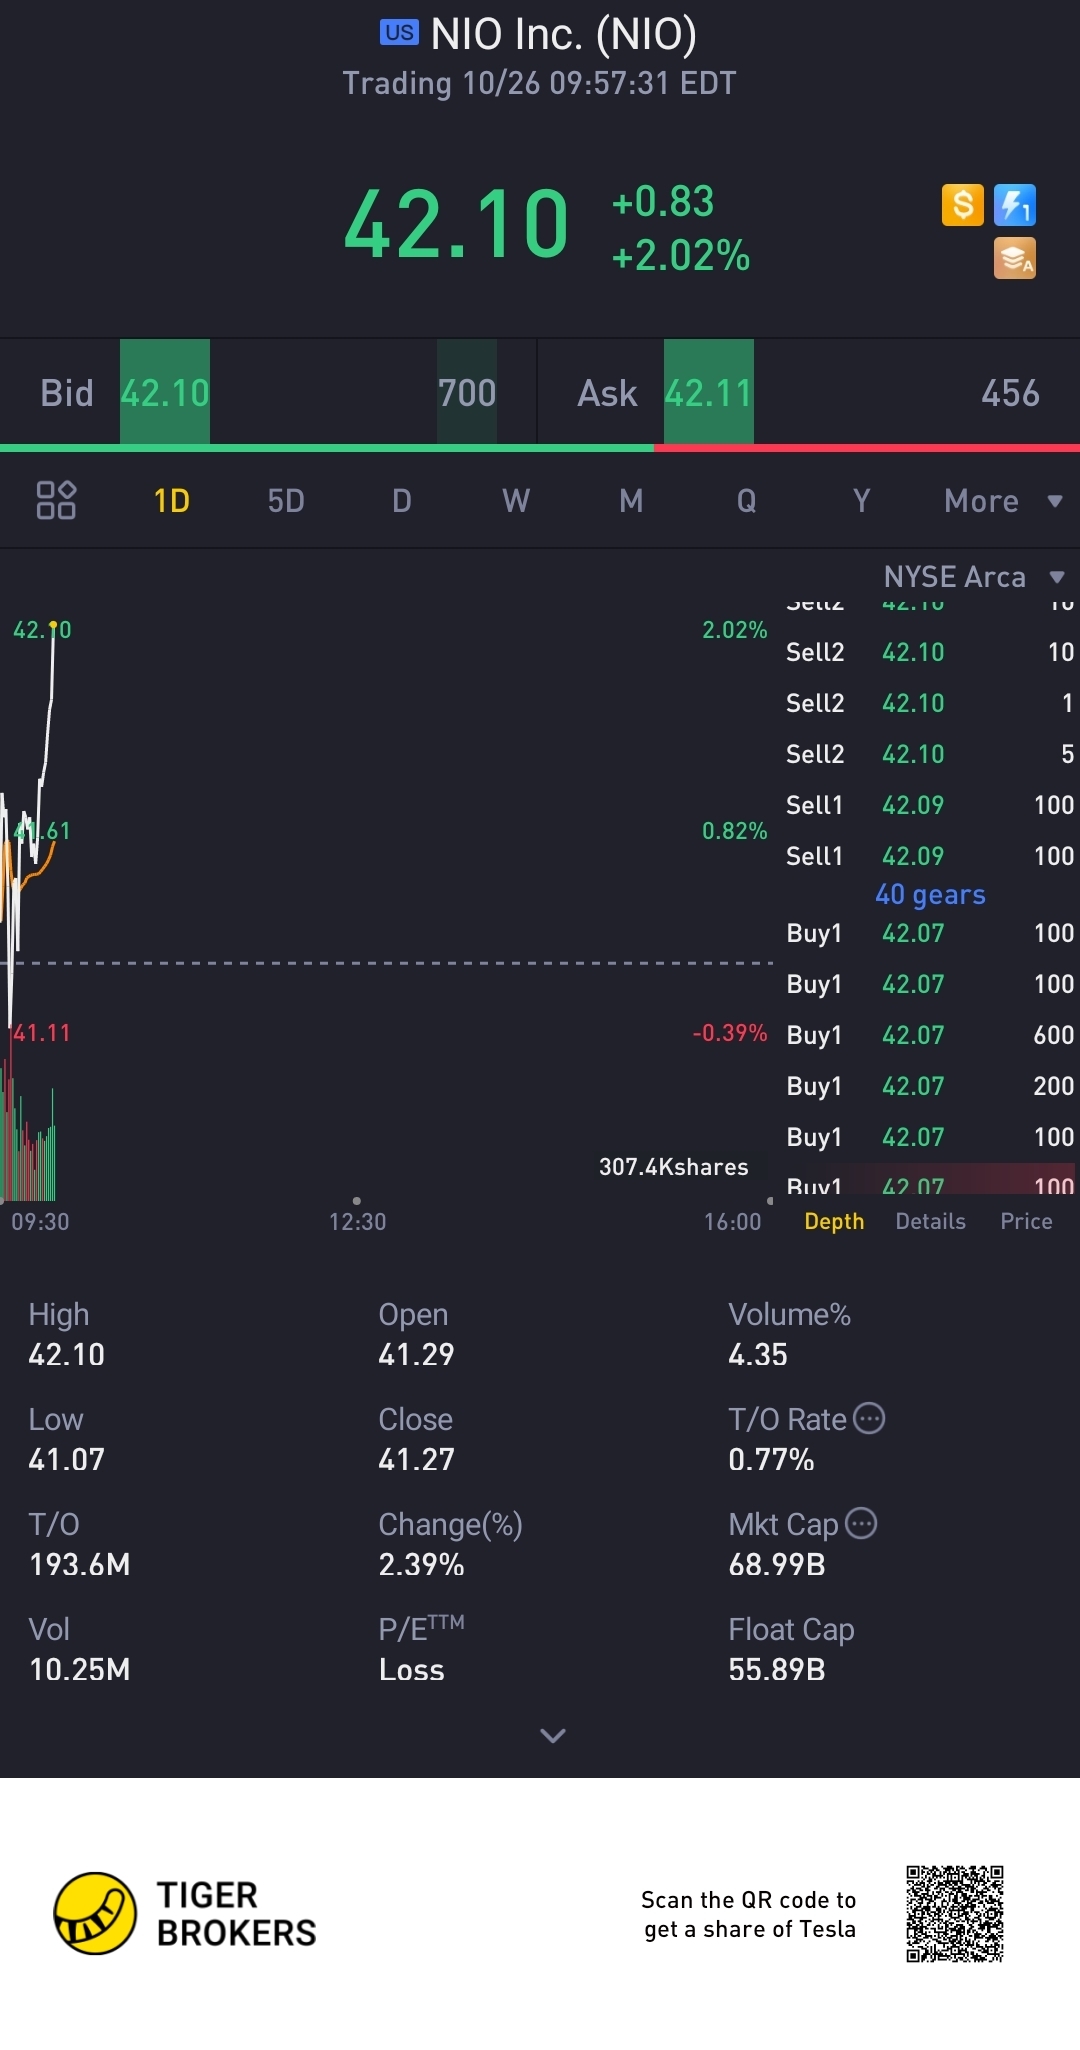
Task: Tap the Low value 41.07
Action: pyautogui.click(x=66, y=1459)
